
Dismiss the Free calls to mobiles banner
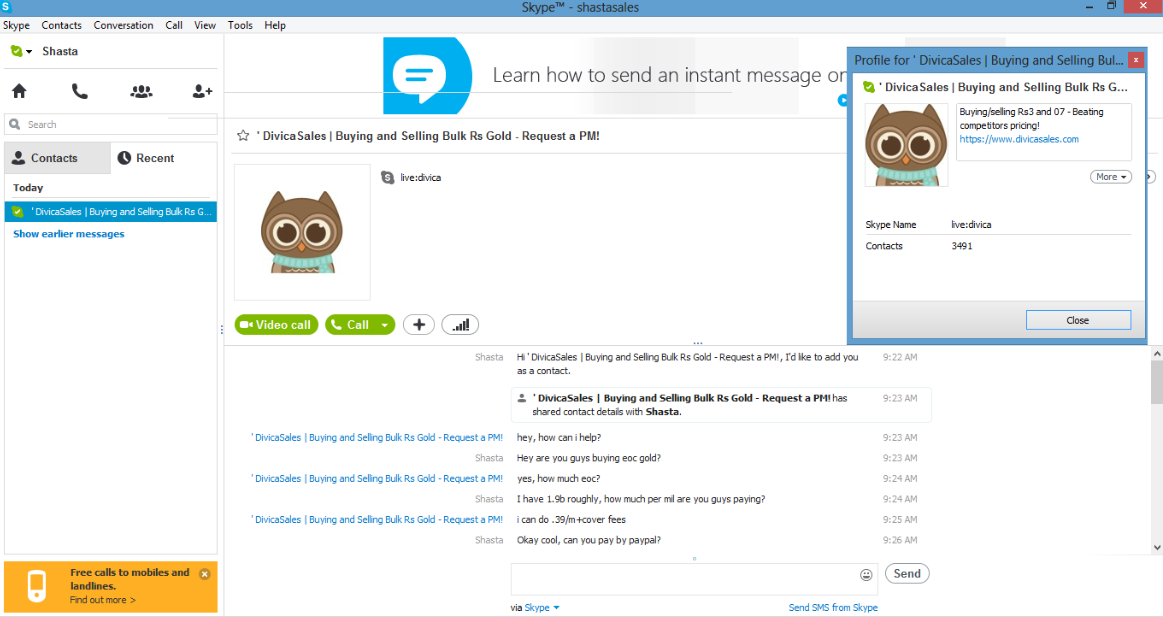coord(205,574)
